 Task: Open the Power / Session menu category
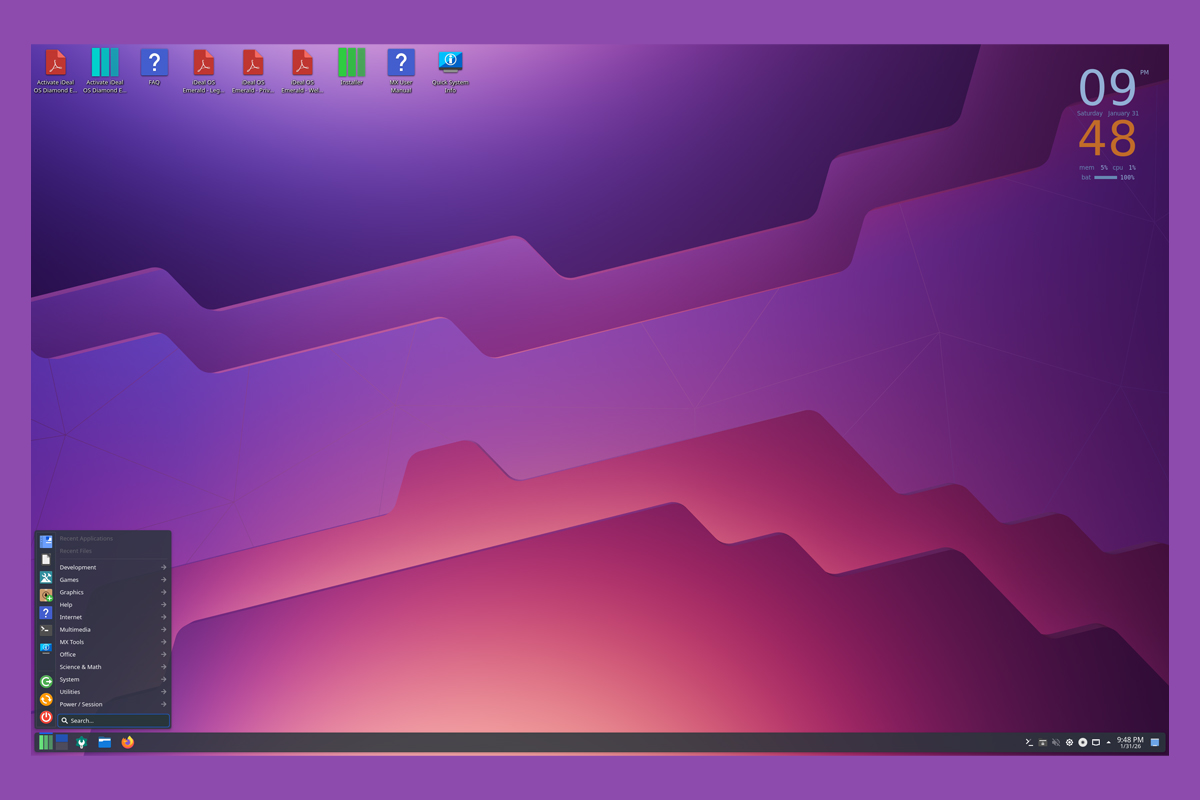click(113, 704)
